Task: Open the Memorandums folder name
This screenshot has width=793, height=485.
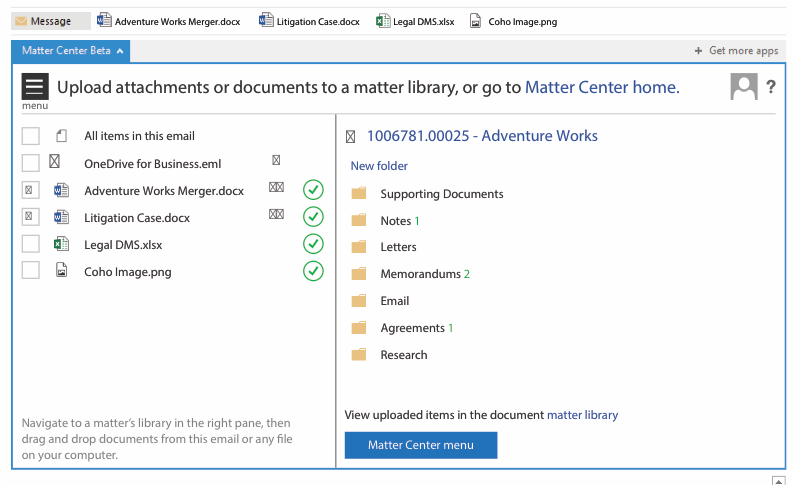Action: tap(420, 274)
